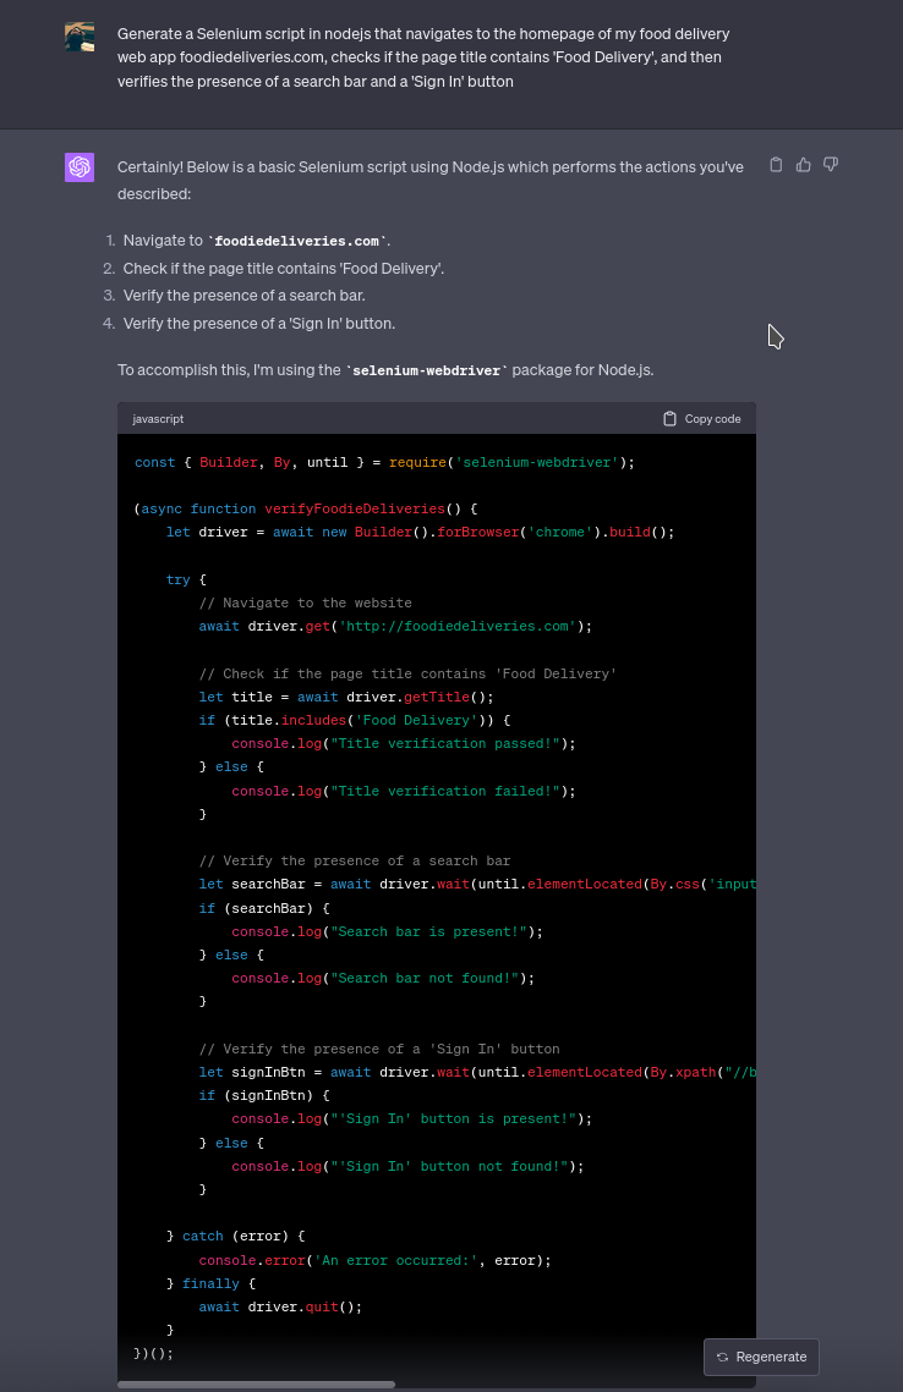The image size is (904, 1392).
Task: Click the user profile avatar
Action: point(80,37)
